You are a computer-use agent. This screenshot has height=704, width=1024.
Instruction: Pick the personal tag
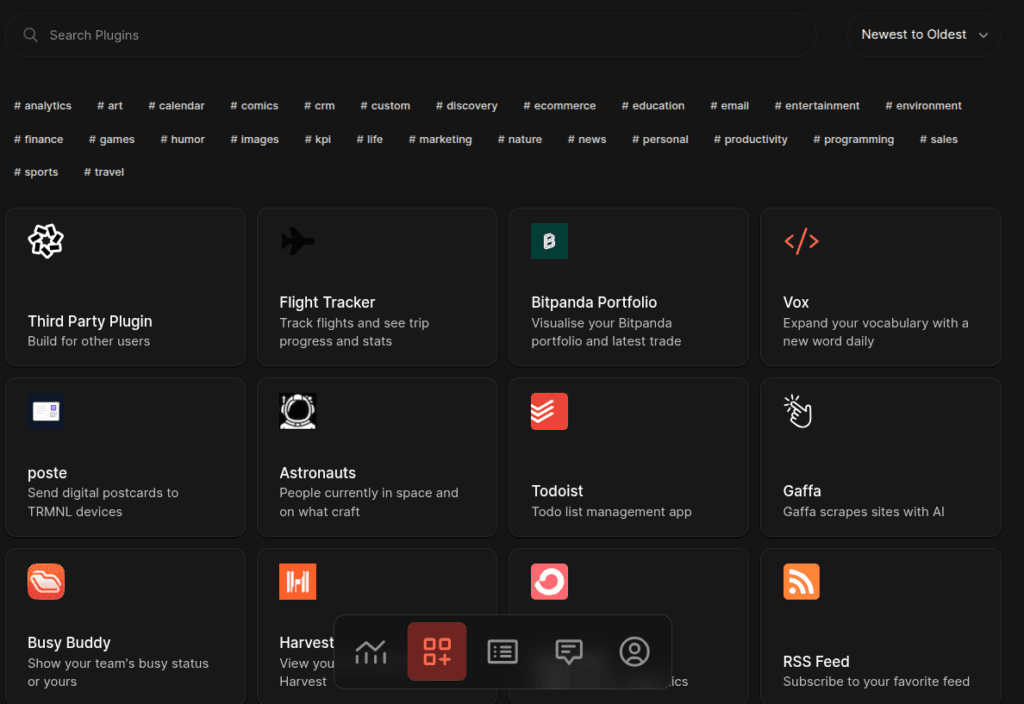pos(660,139)
